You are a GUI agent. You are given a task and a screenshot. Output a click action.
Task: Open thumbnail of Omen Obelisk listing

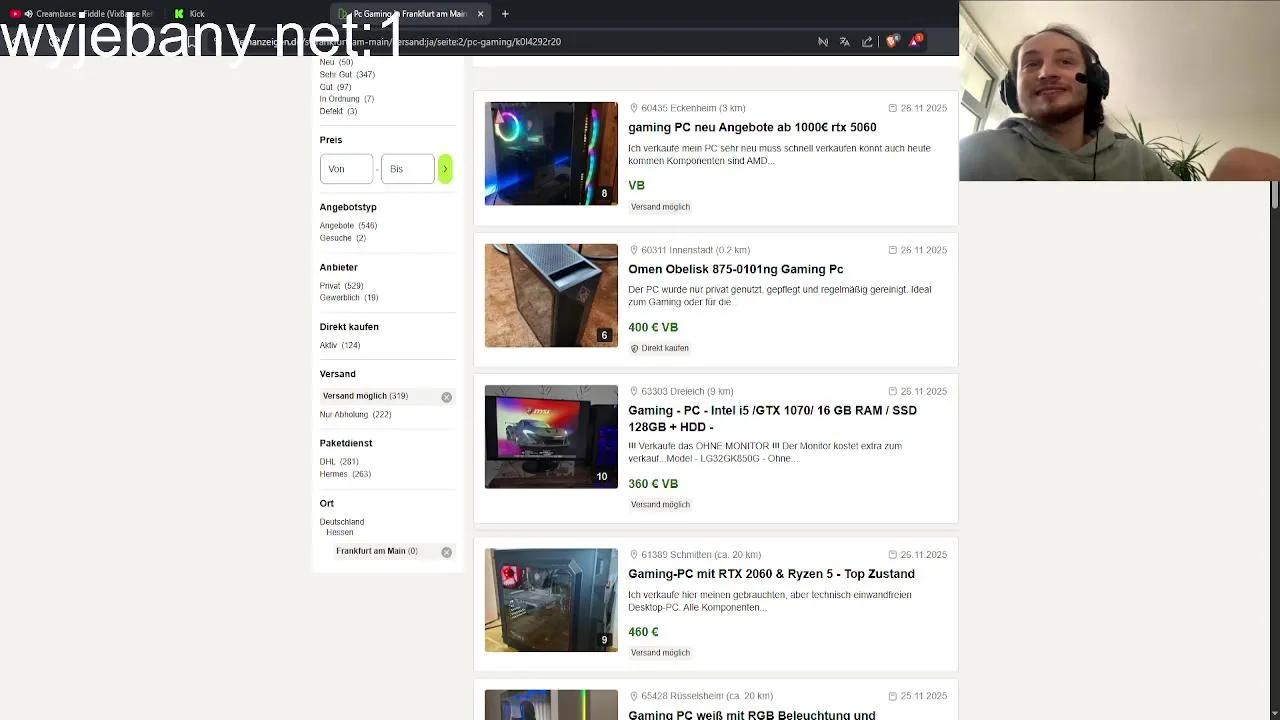point(551,296)
